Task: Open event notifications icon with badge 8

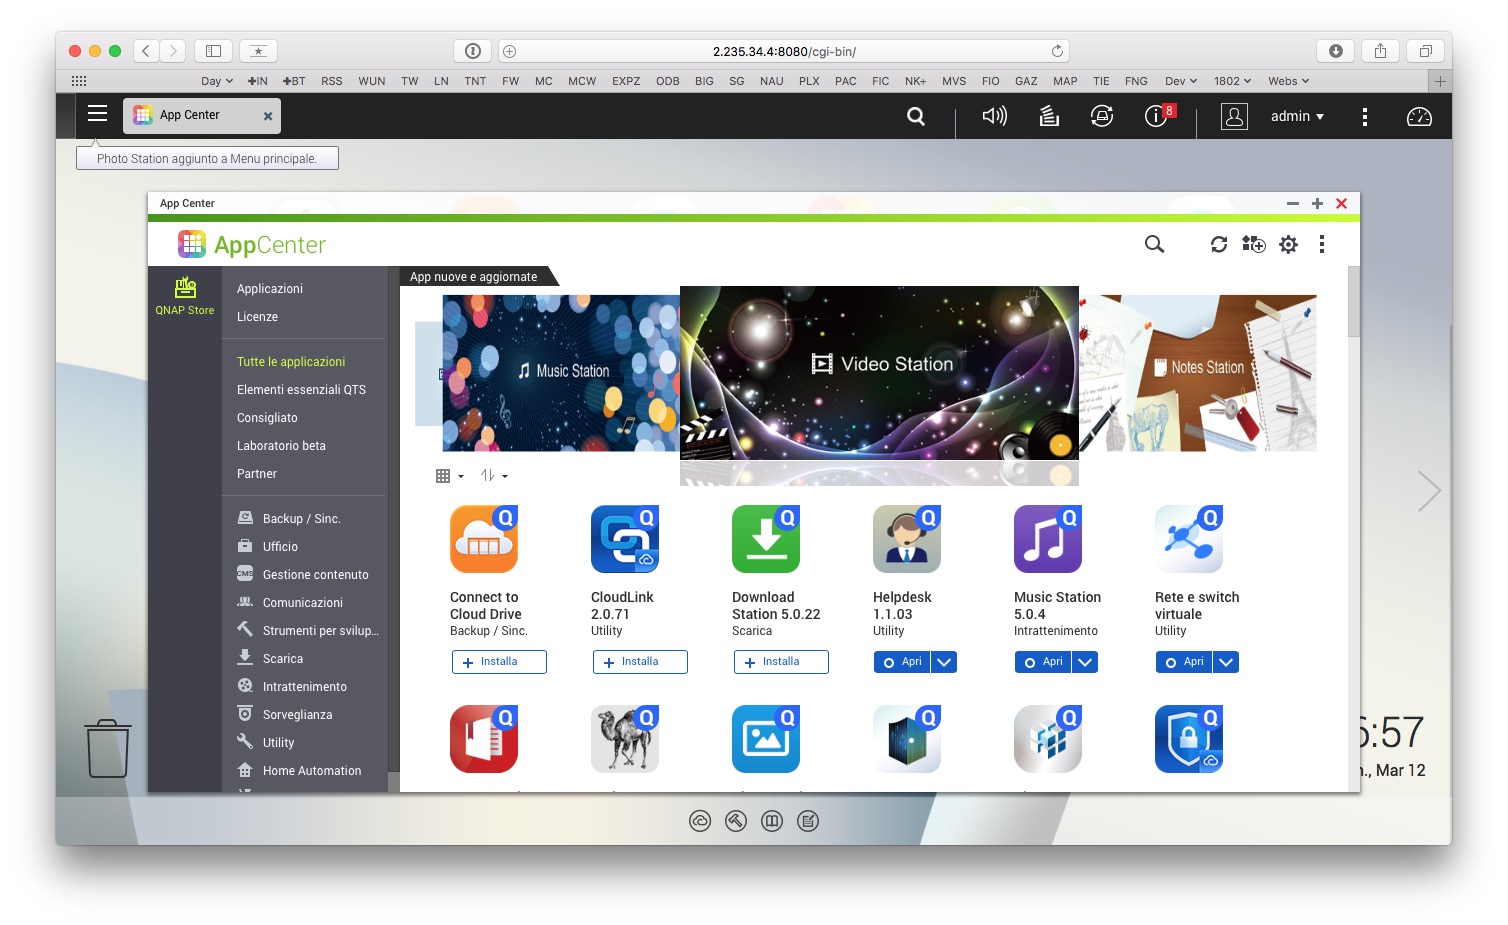Action: [1157, 116]
